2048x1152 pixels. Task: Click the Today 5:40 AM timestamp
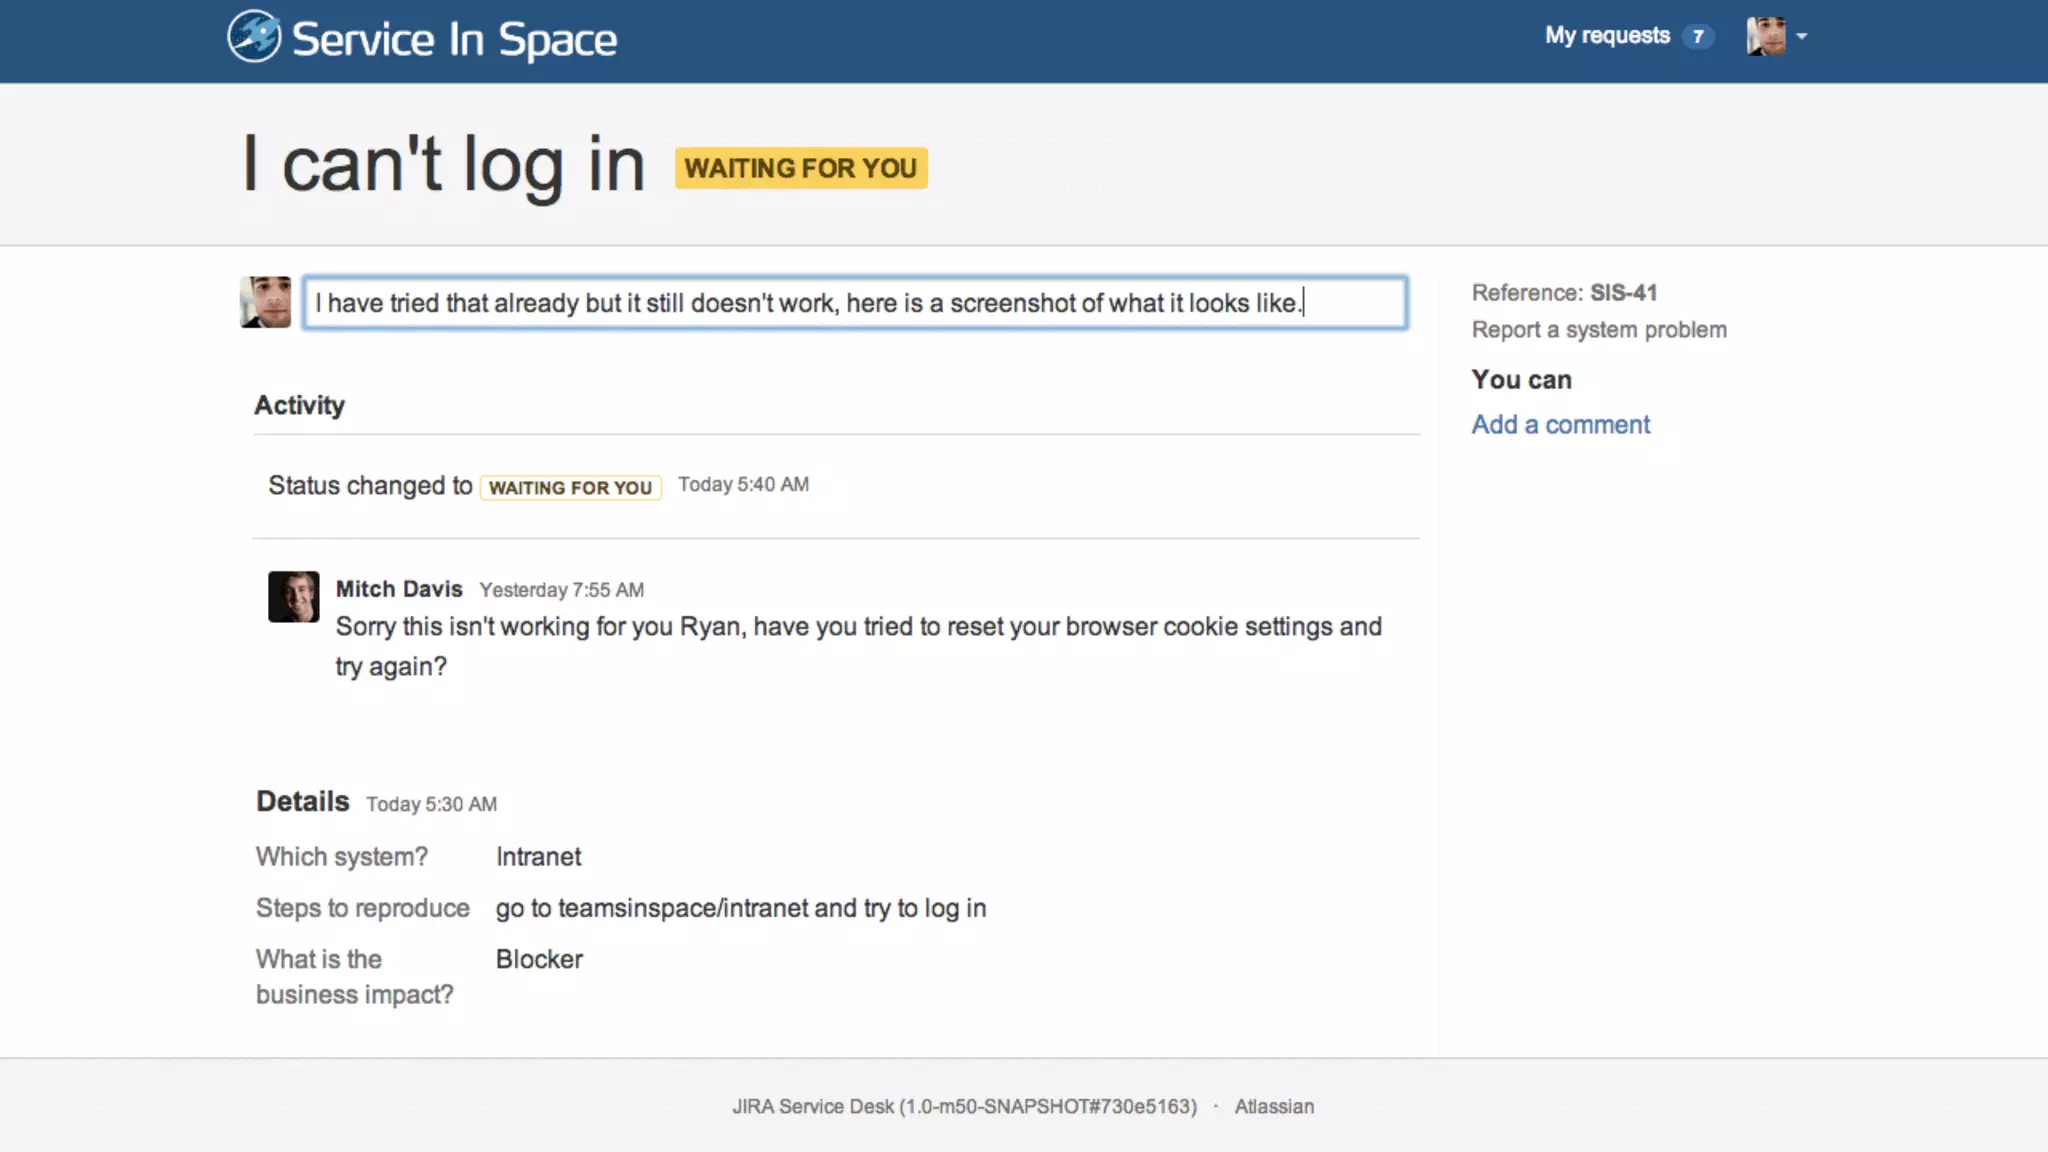pyautogui.click(x=743, y=485)
